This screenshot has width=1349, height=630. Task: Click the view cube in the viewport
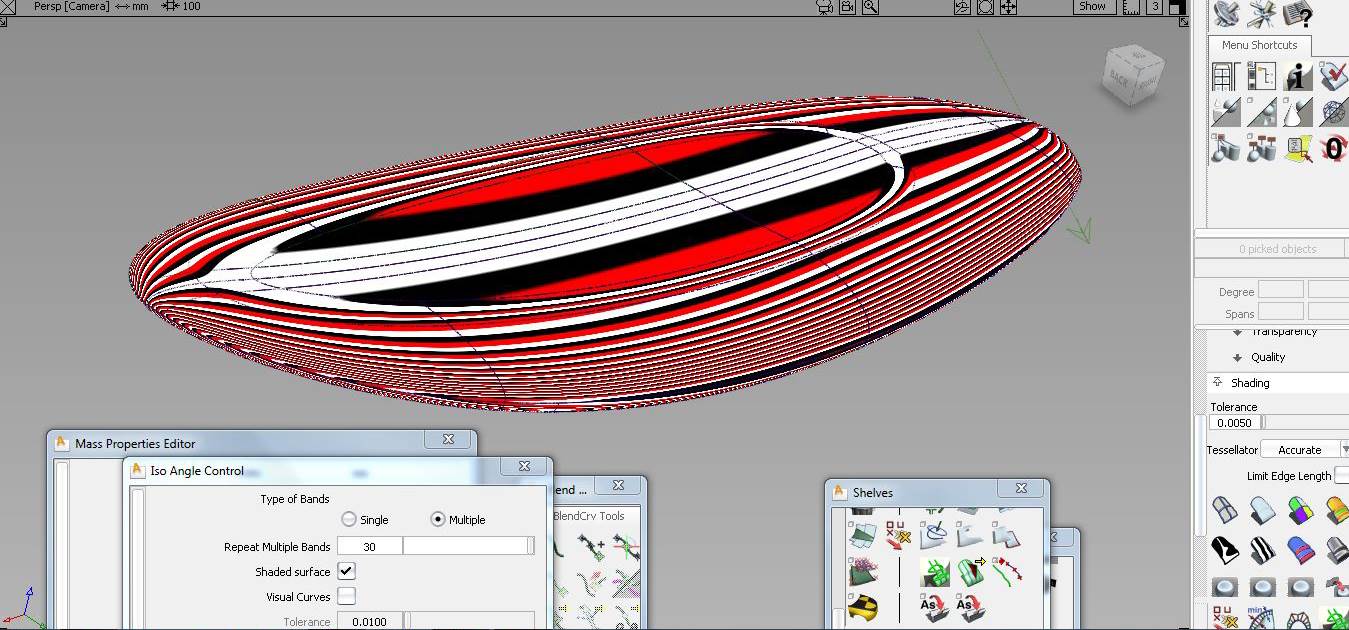[x=1131, y=77]
